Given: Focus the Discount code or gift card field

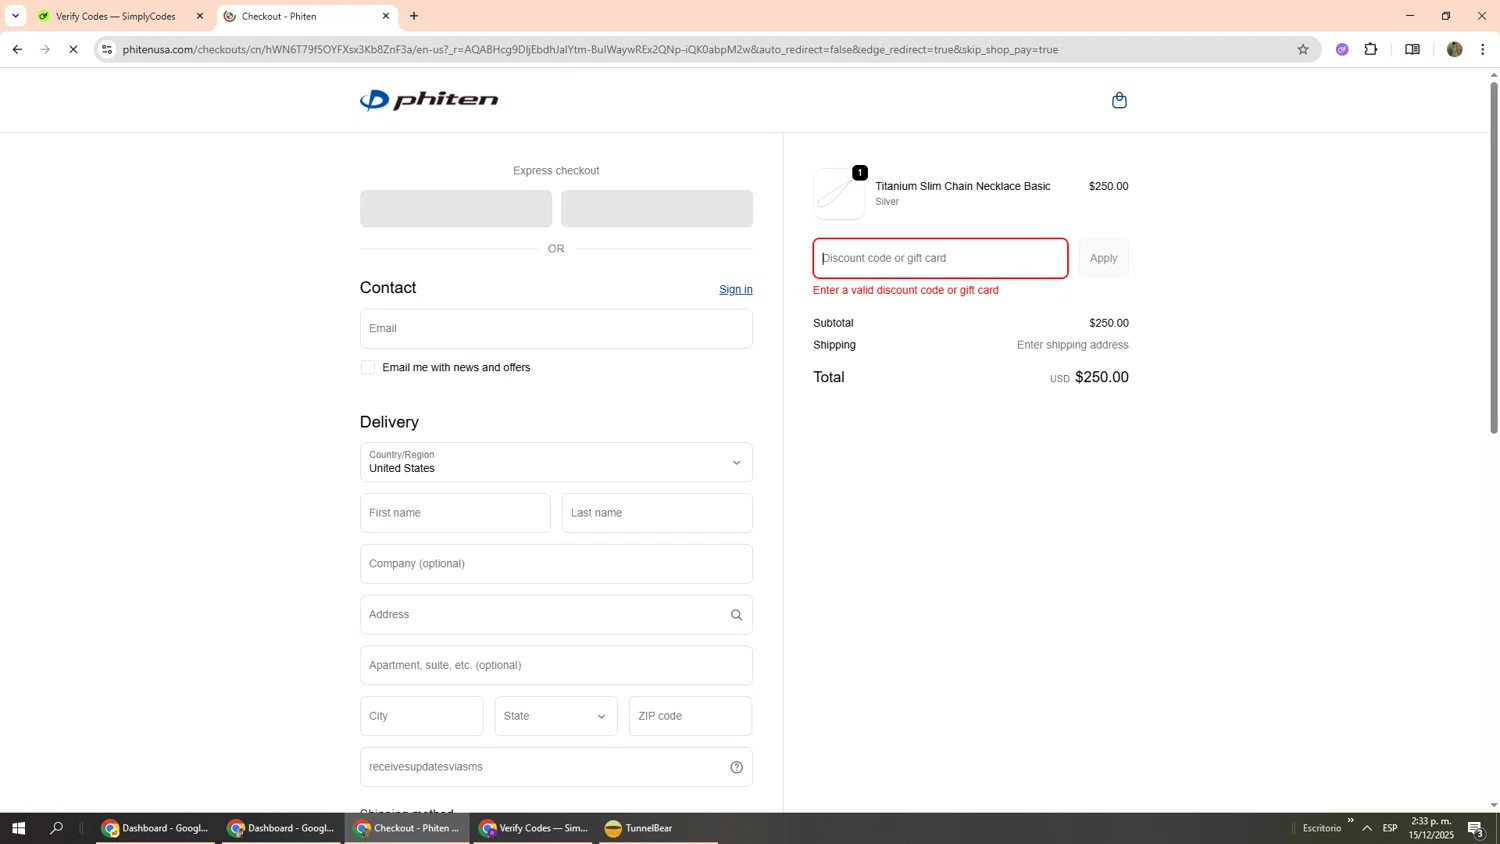Looking at the screenshot, I should point(940,258).
